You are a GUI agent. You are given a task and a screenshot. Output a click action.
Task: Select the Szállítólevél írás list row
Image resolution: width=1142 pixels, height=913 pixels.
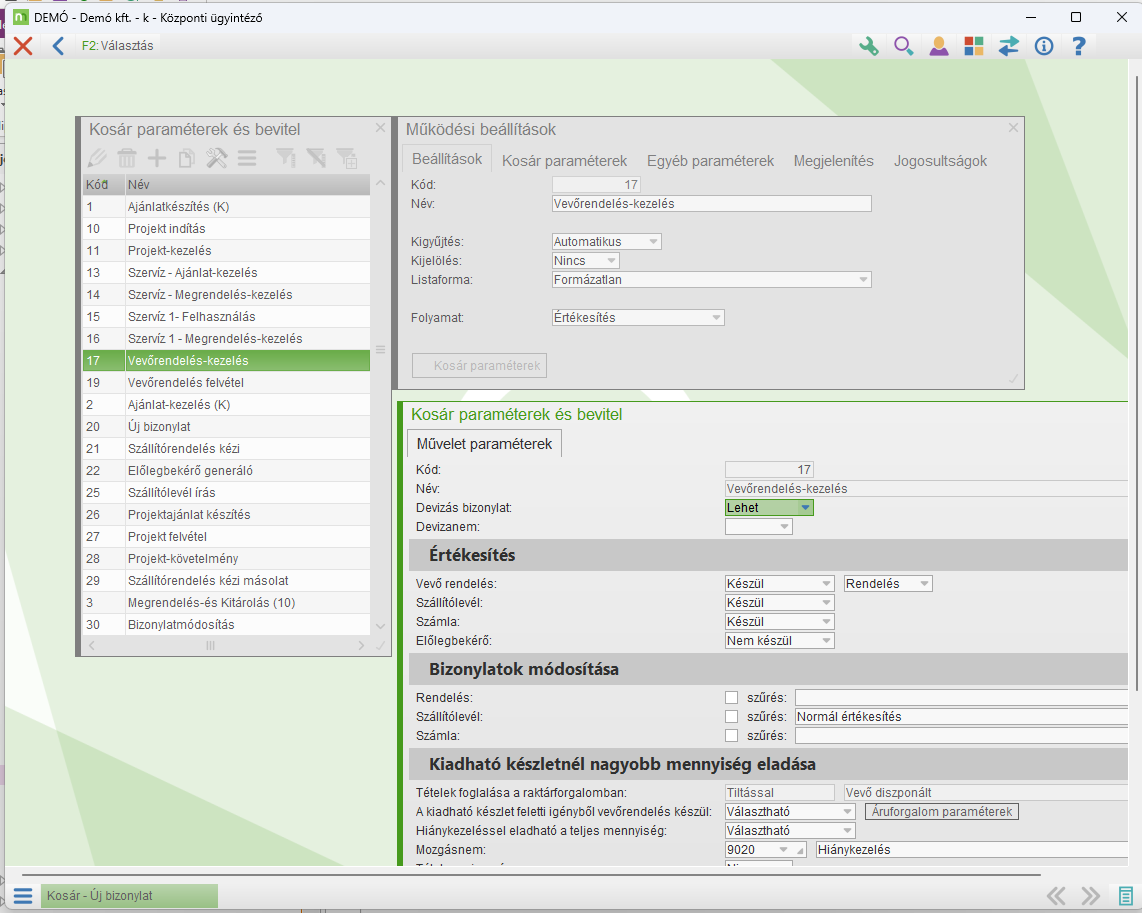click(171, 493)
